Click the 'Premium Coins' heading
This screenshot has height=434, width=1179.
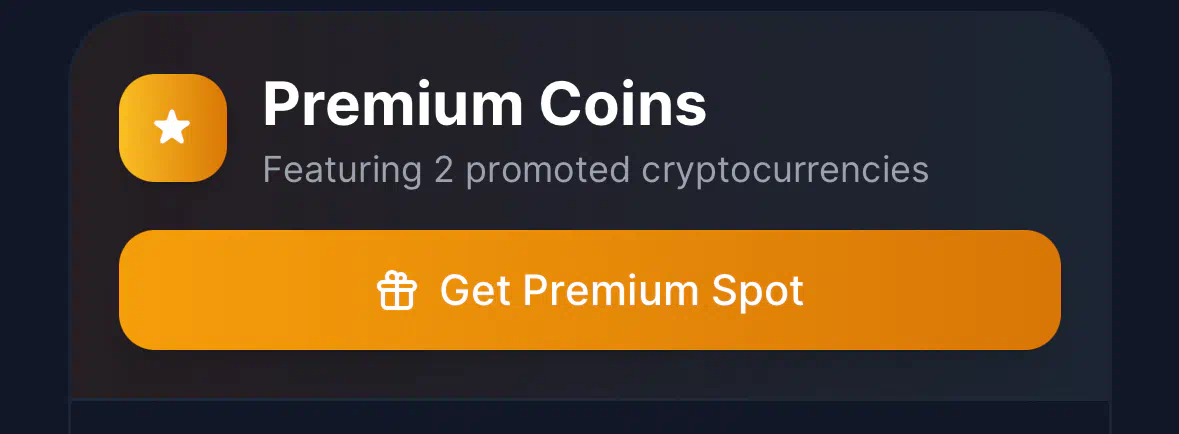[484, 104]
